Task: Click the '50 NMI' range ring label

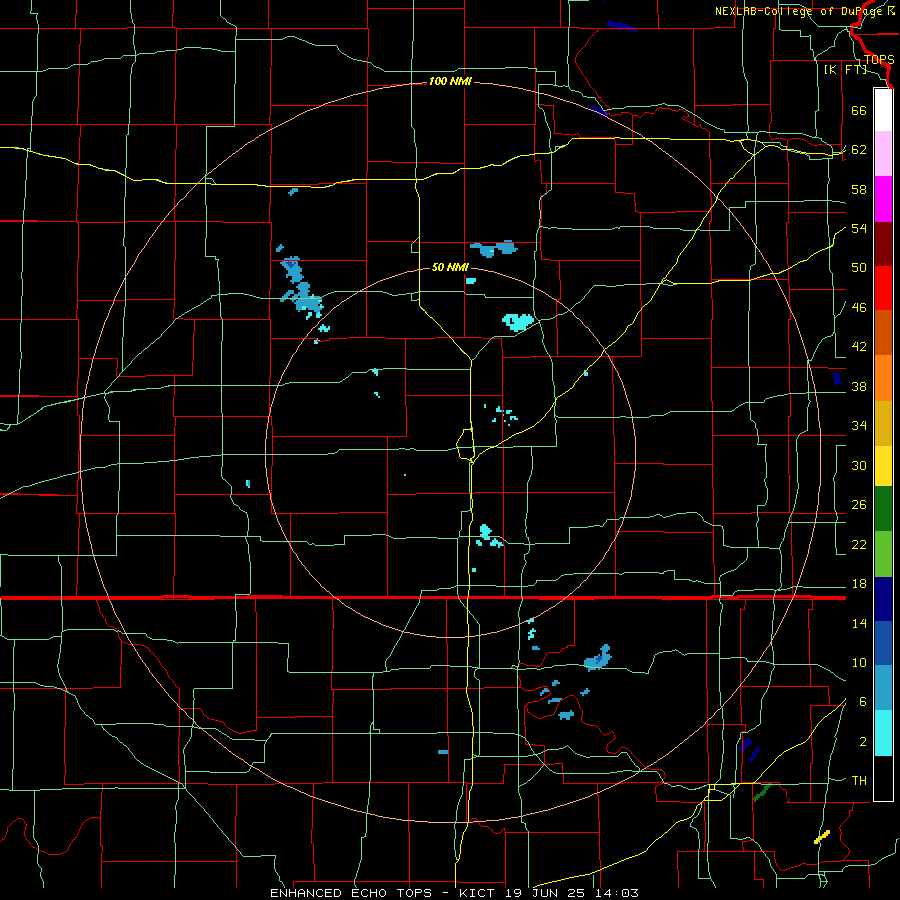Action: tap(450, 267)
